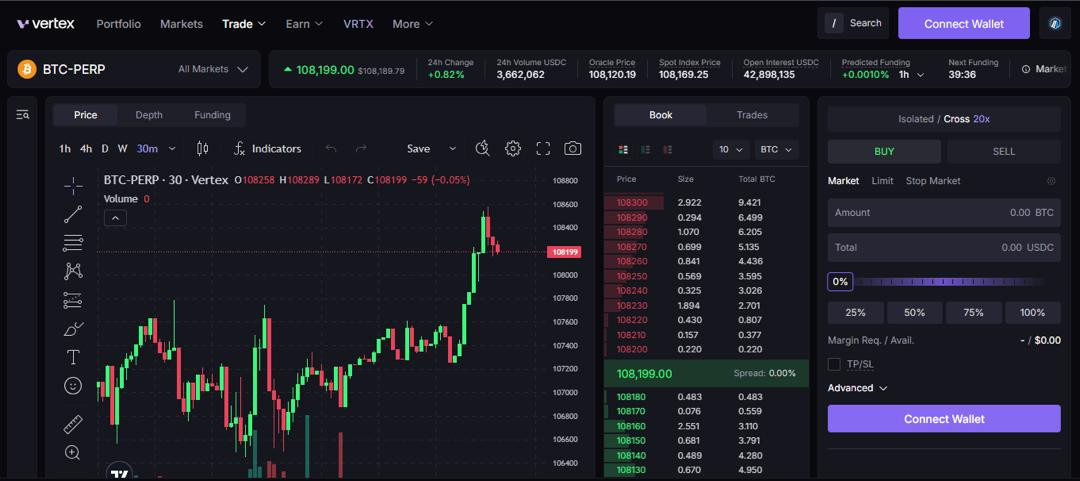Open chart settings gear icon

pyautogui.click(x=513, y=149)
